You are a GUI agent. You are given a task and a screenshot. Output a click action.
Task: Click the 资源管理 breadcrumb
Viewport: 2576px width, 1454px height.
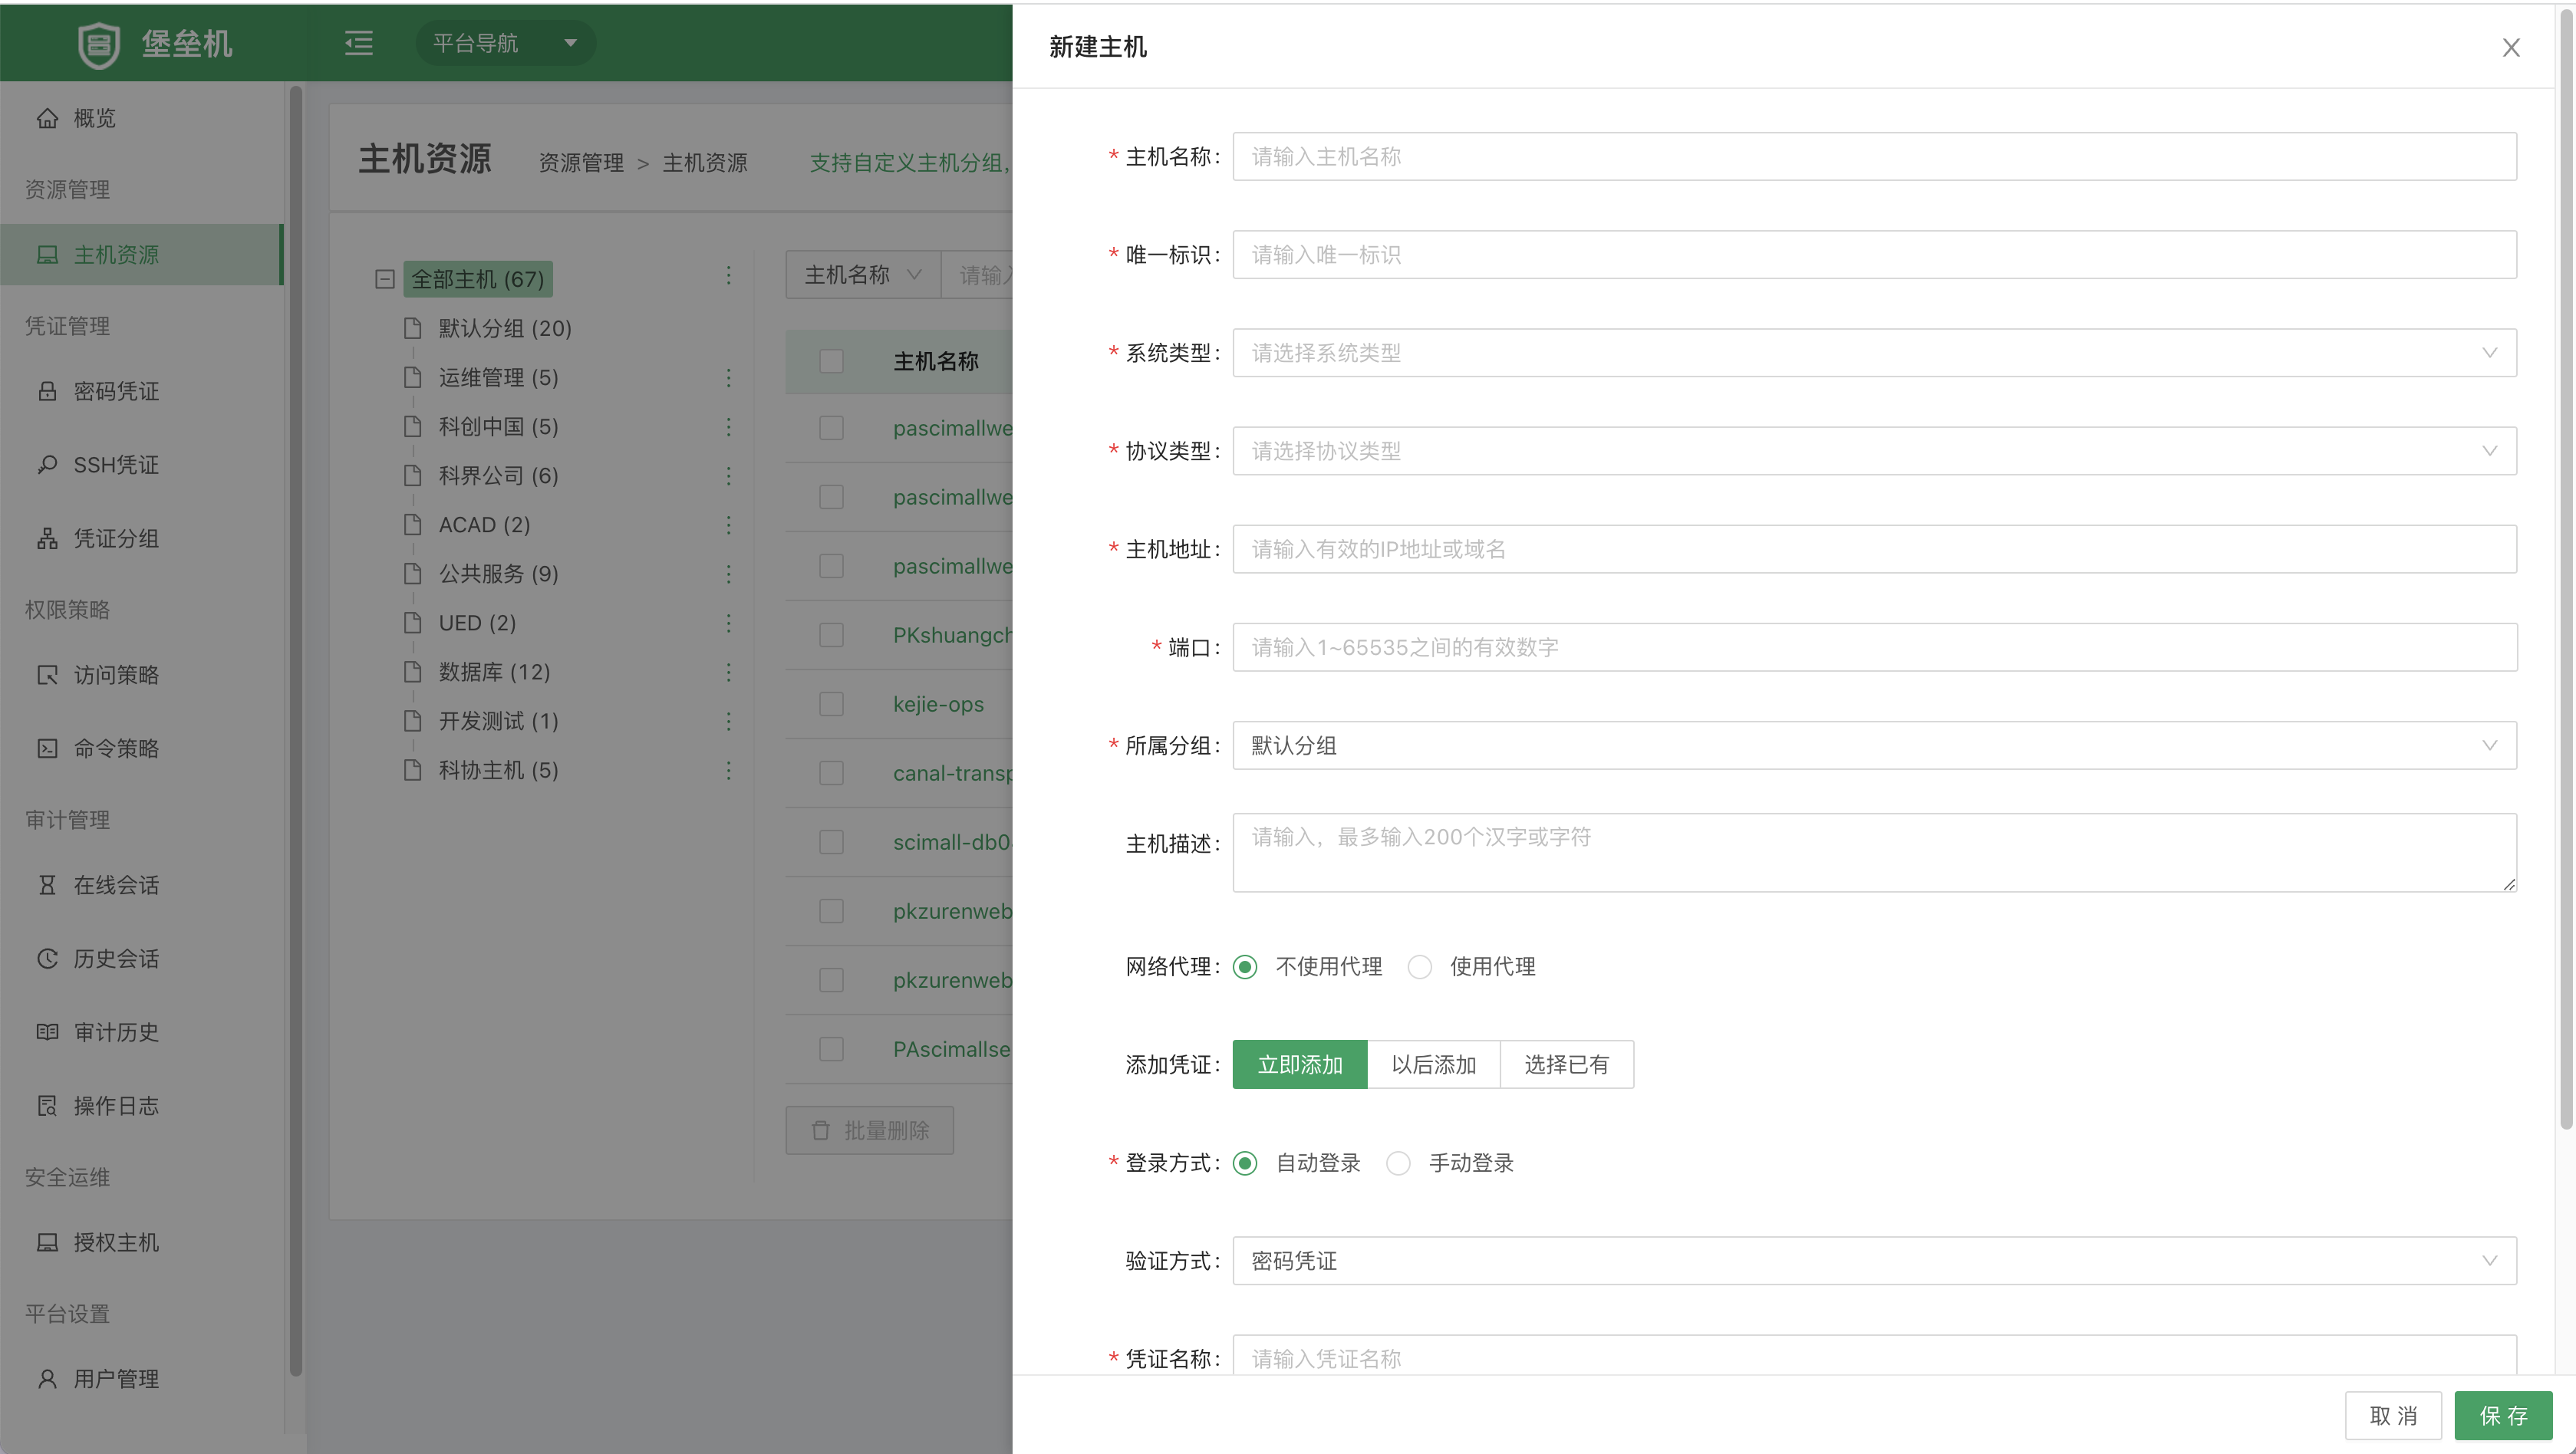coord(581,163)
